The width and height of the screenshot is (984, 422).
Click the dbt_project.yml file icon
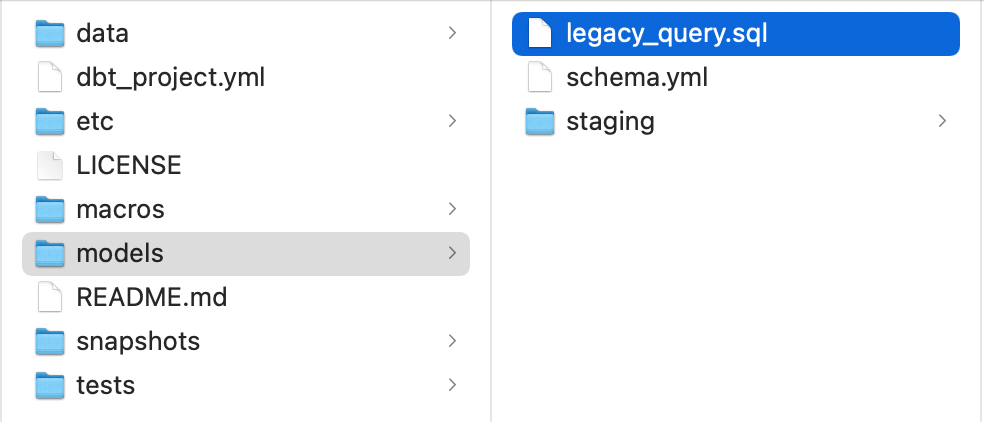[49, 78]
